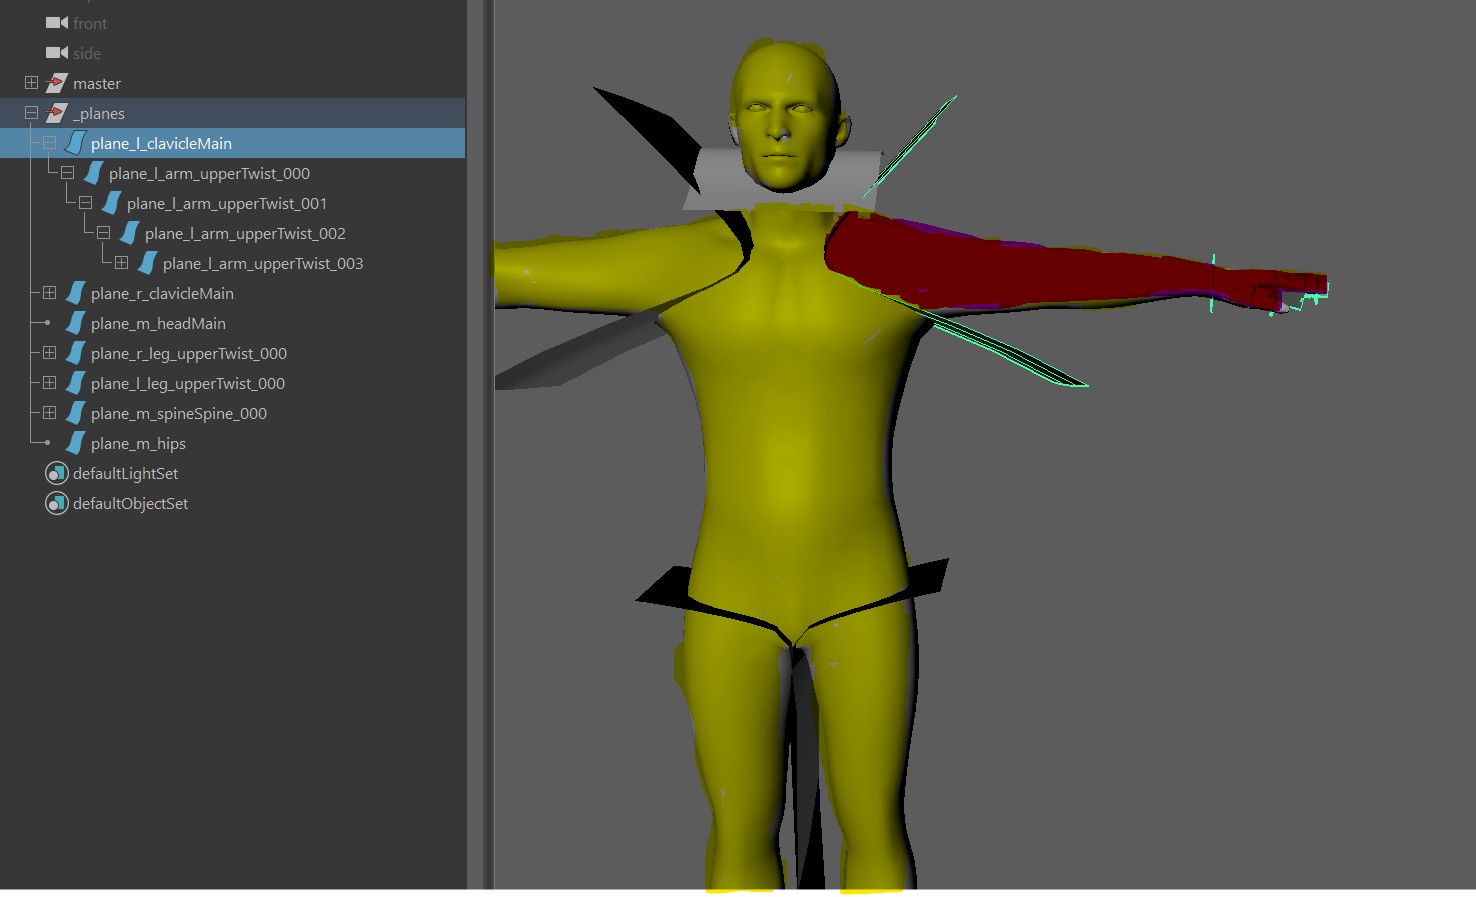Click the plane_l_clavicleMain surface icon
This screenshot has height=897, width=1476.
(75, 144)
